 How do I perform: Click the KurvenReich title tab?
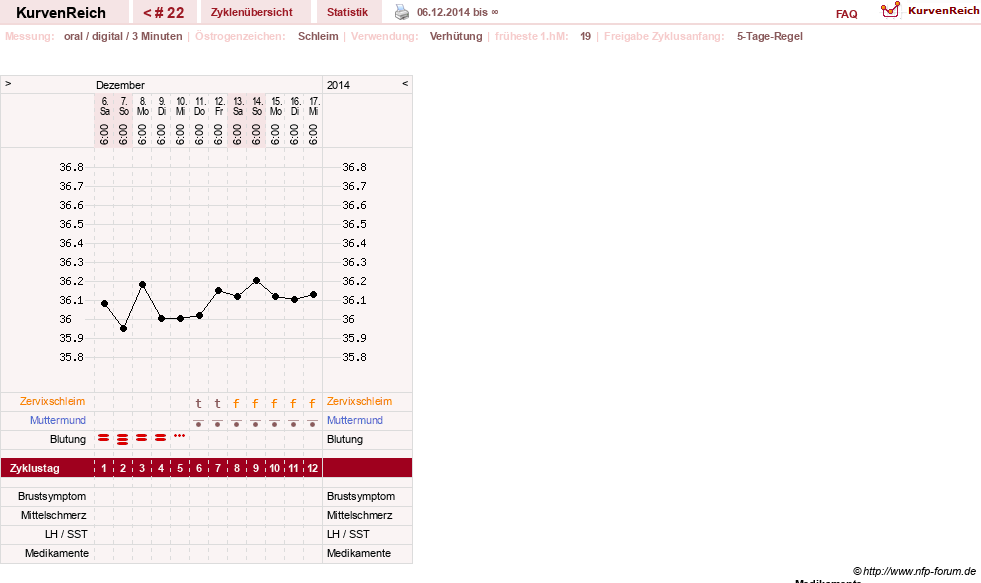point(61,13)
